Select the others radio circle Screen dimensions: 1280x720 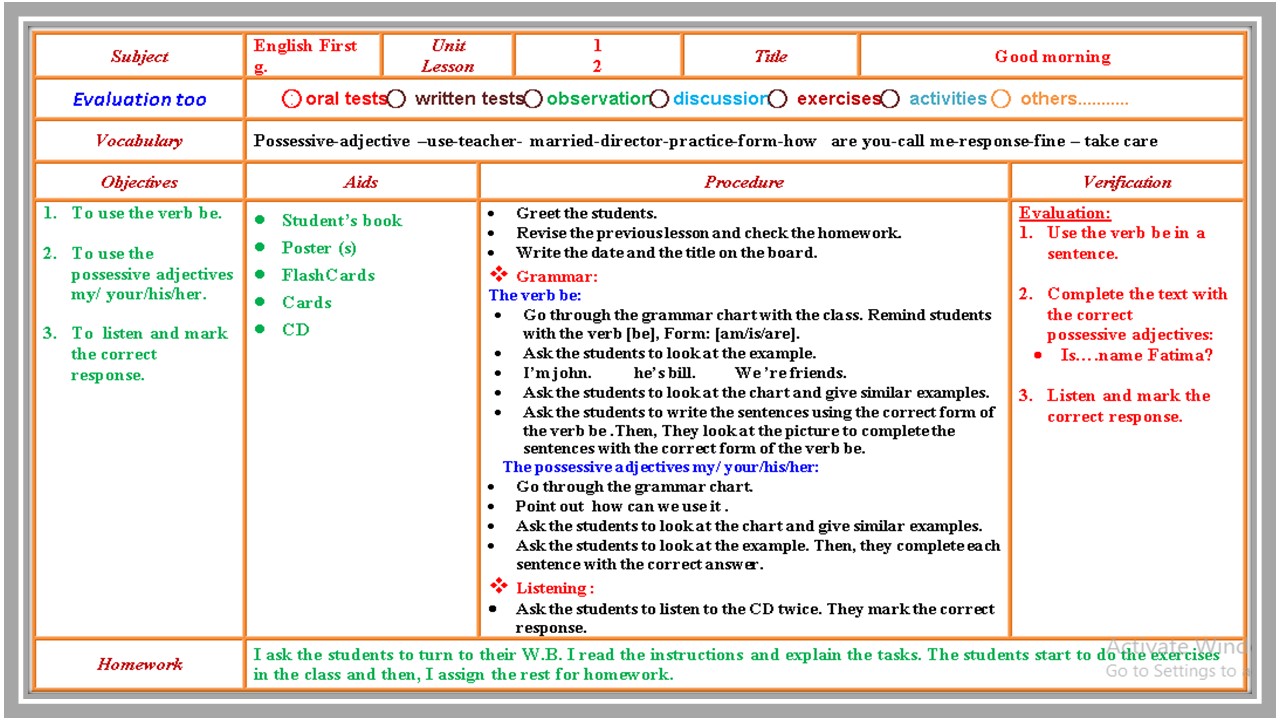1001,99
